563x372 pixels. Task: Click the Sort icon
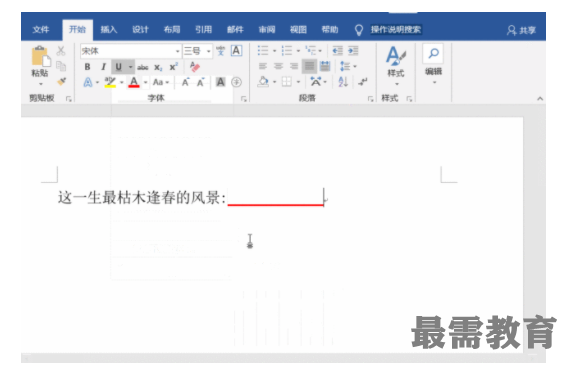pos(343,82)
